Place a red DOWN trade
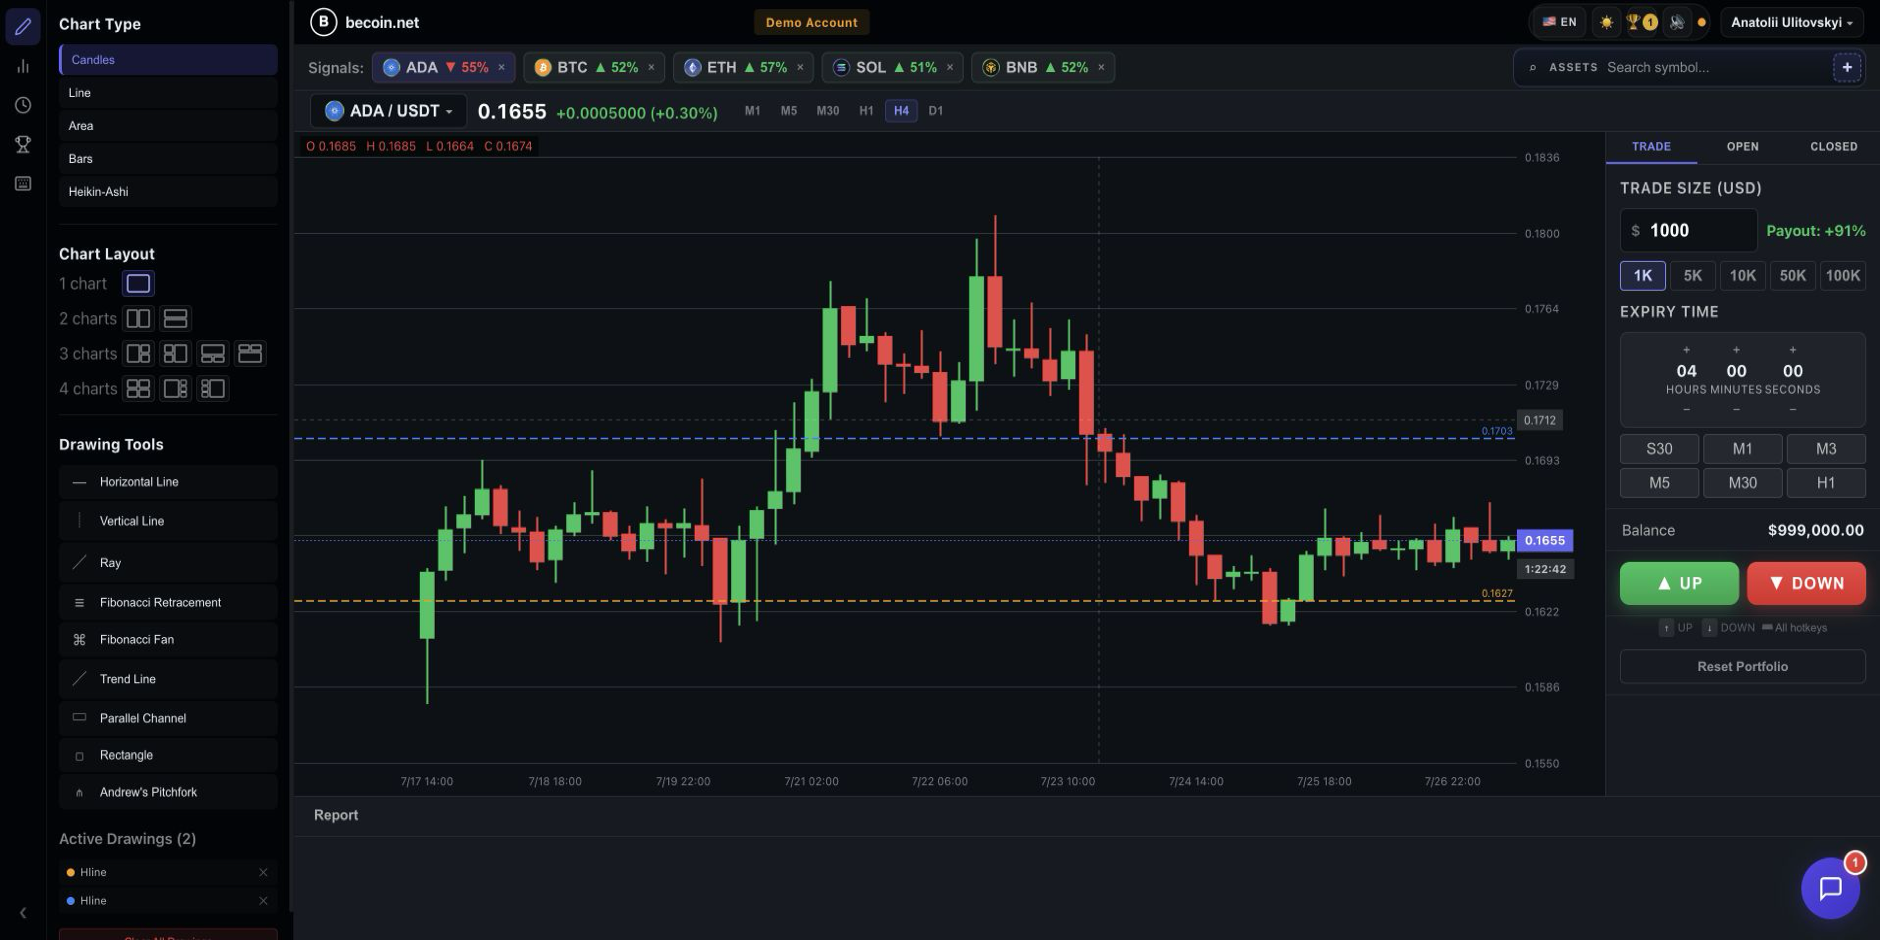1880x940 pixels. [x=1806, y=584]
